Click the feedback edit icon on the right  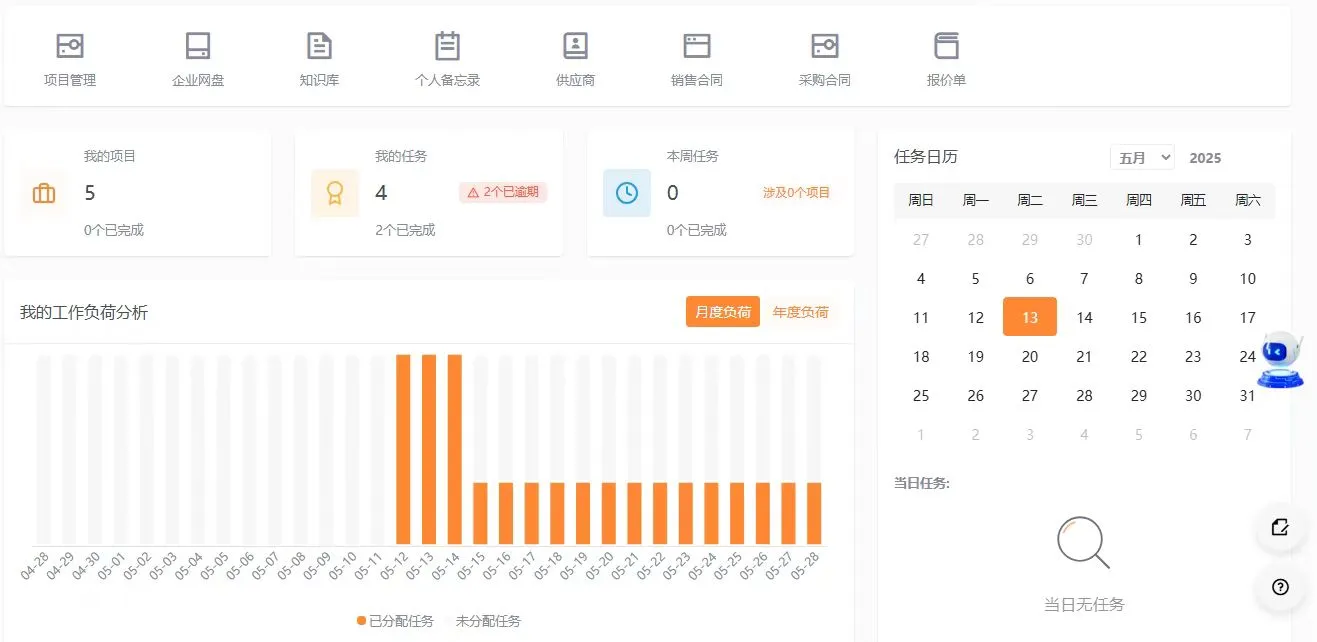(1281, 529)
